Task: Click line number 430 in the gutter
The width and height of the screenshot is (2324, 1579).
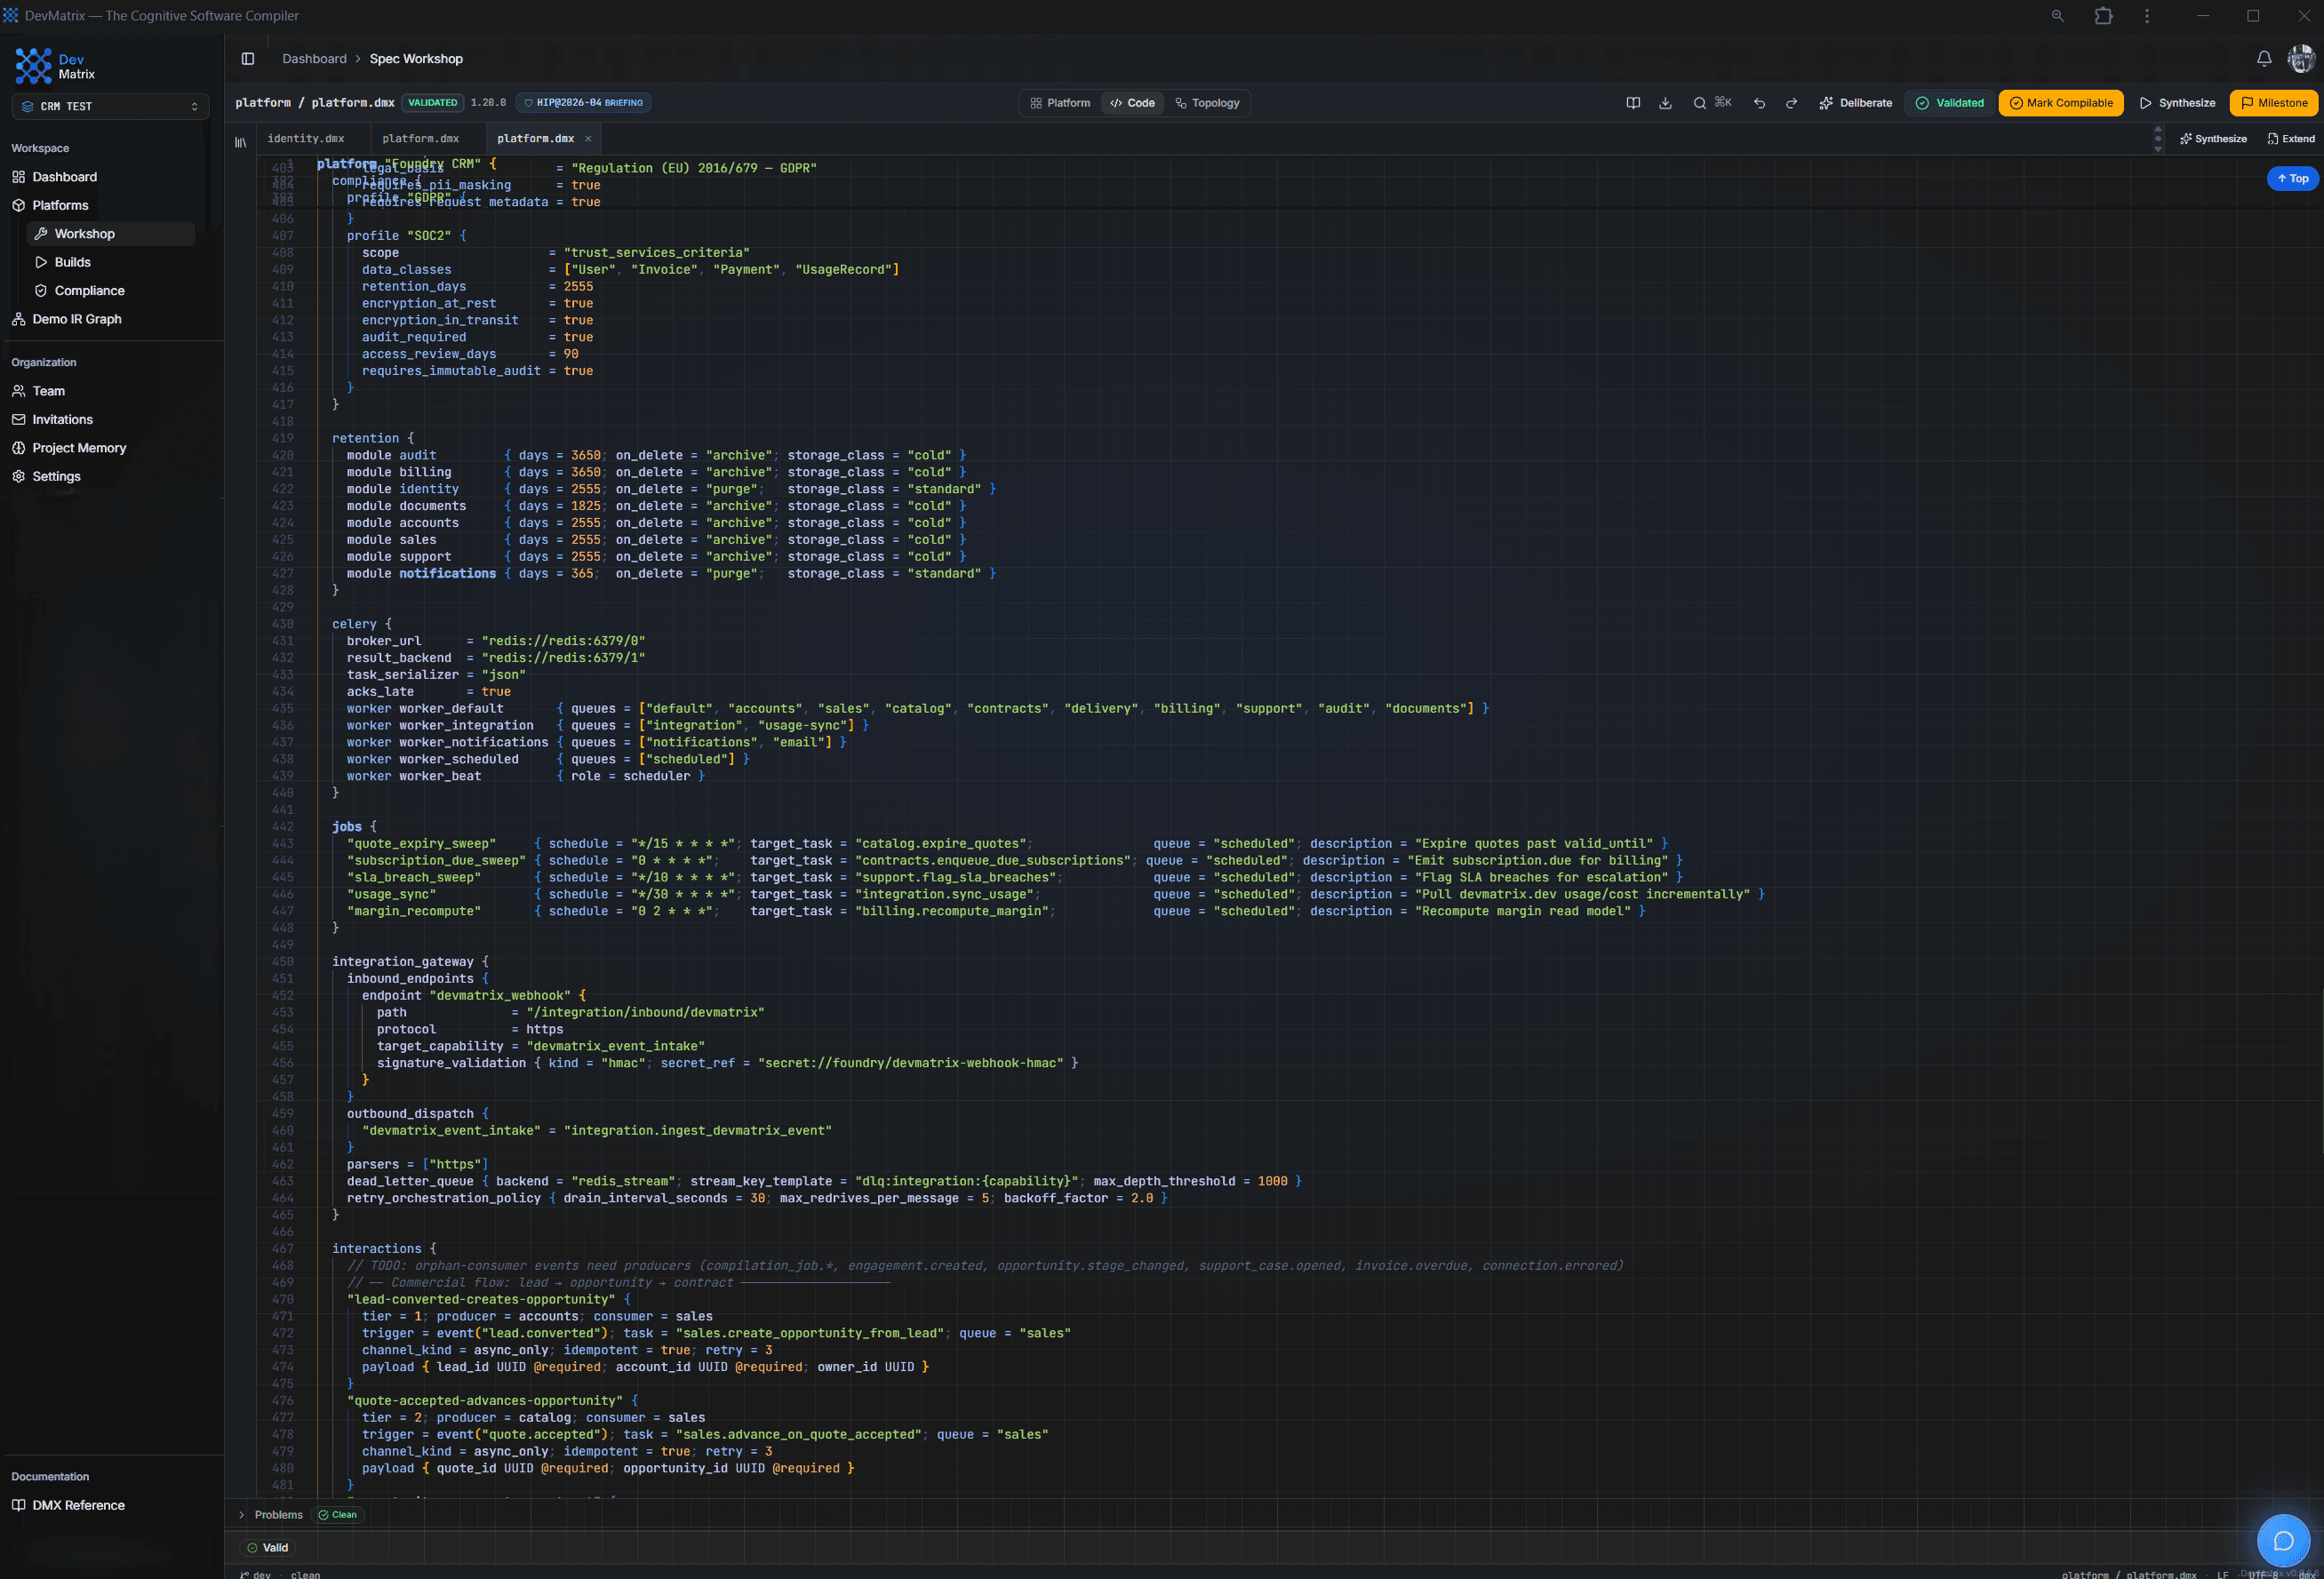Action: [x=283, y=624]
